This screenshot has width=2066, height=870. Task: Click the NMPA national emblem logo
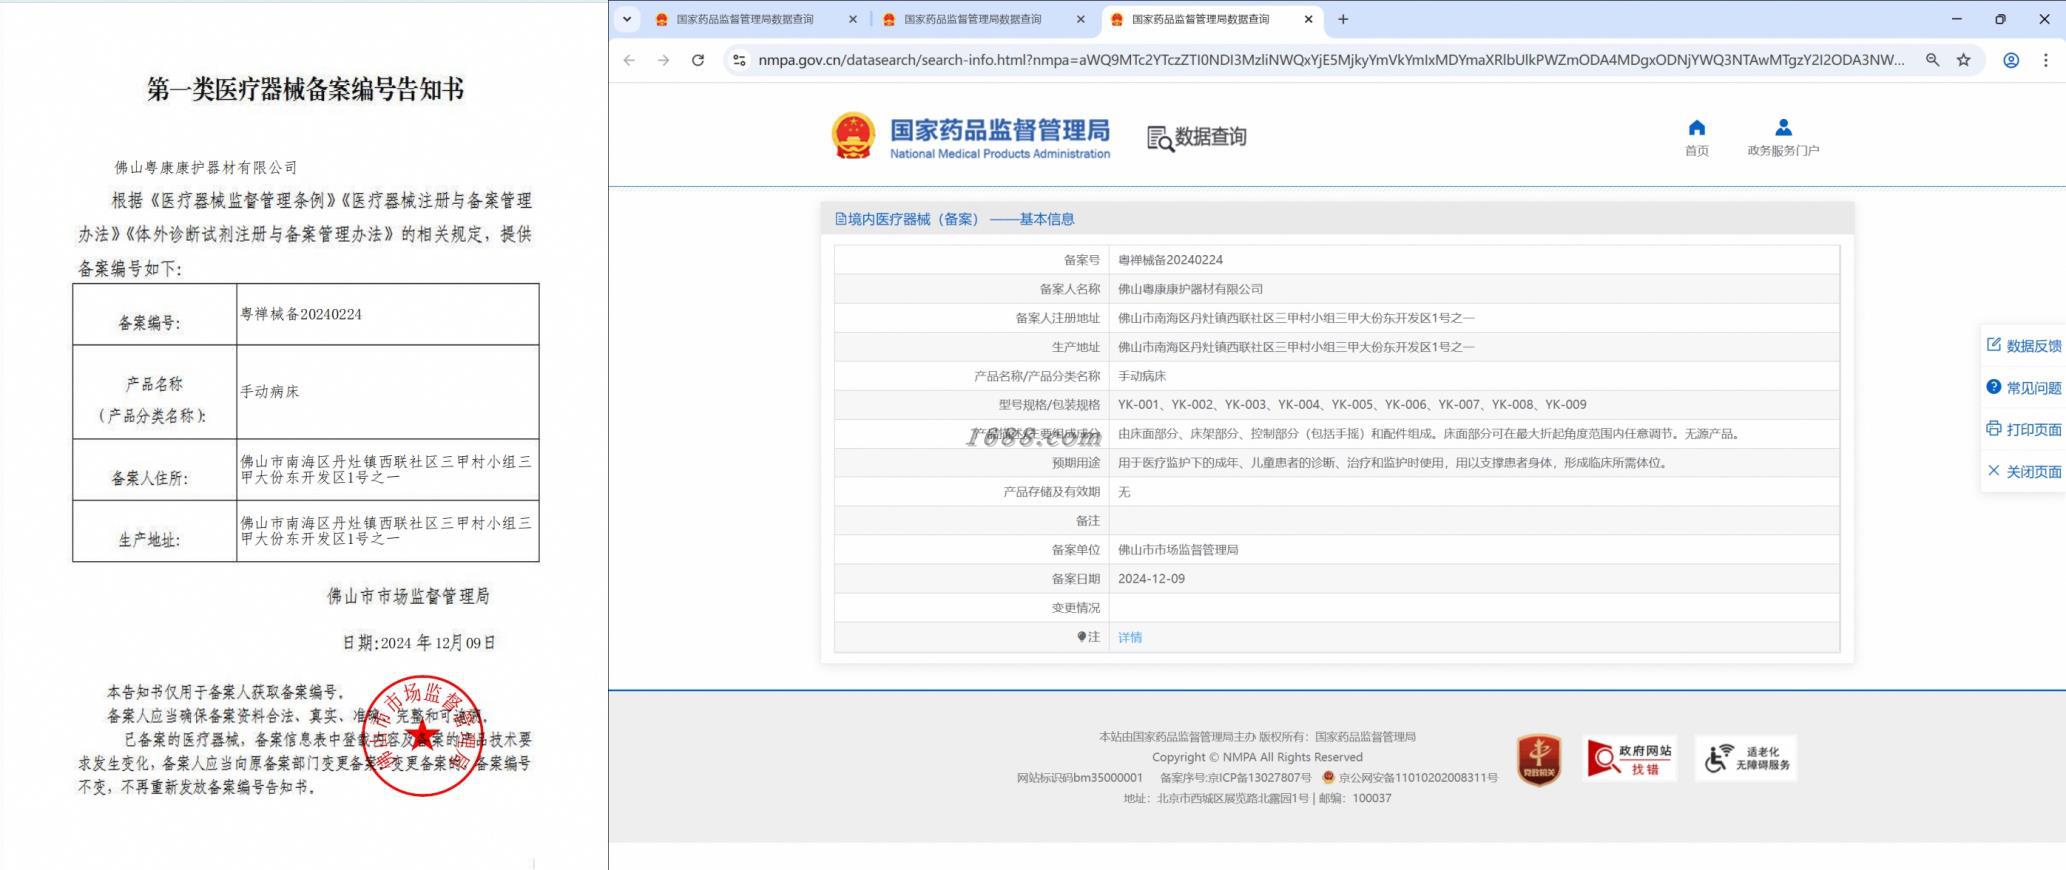853,136
